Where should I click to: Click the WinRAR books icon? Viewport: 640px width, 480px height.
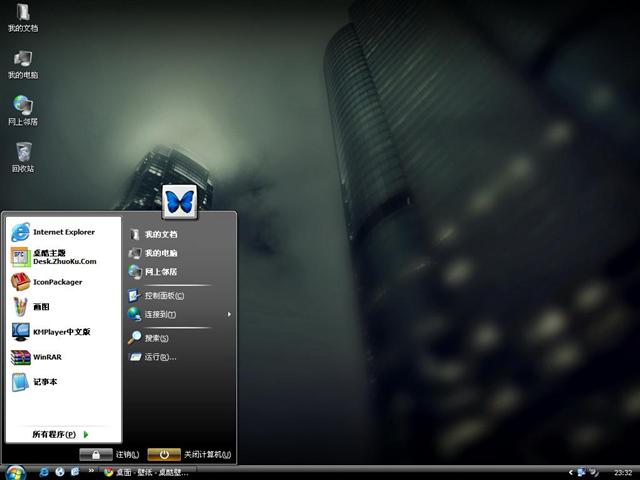click(x=20, y=358)
